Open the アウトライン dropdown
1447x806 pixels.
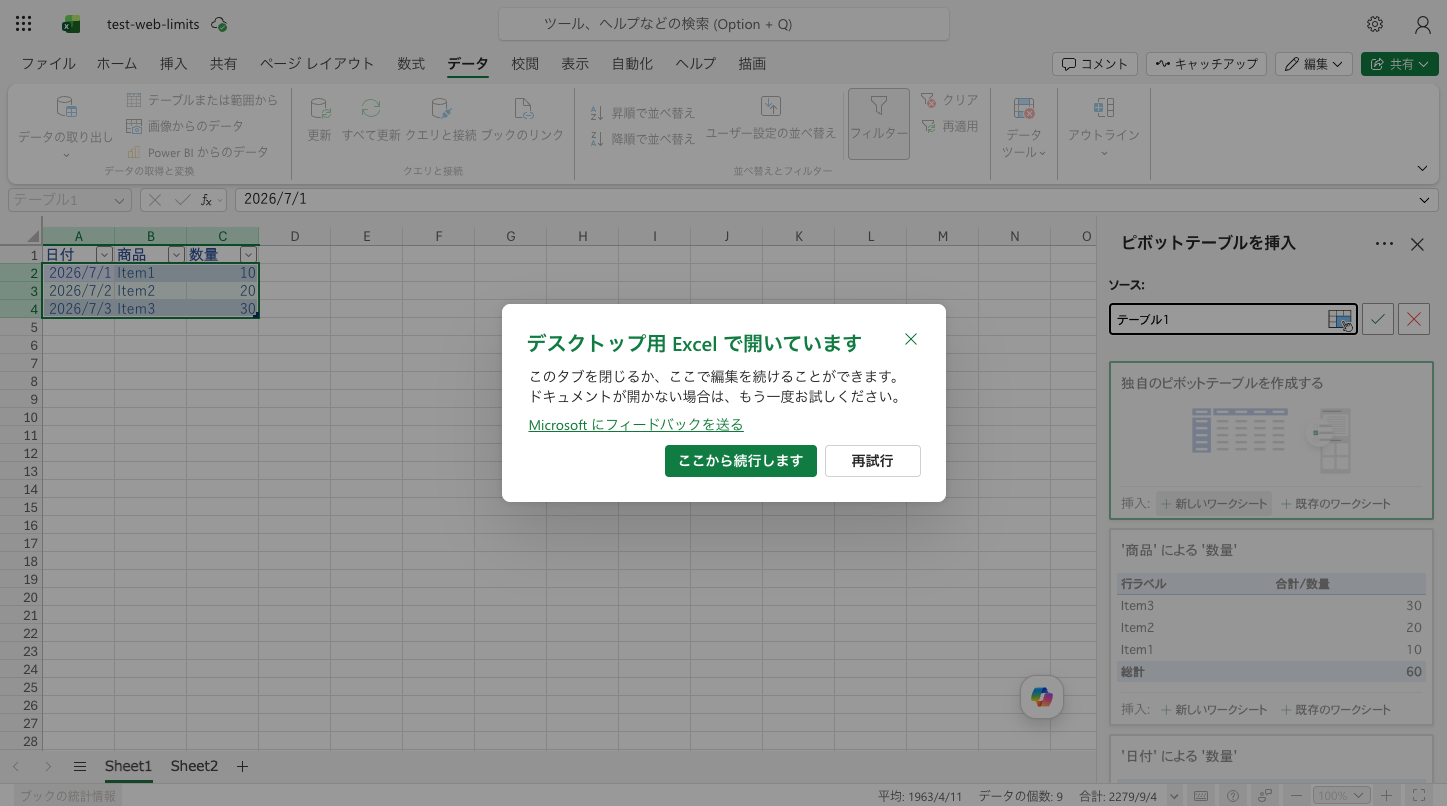click(x=1104, y=127)
